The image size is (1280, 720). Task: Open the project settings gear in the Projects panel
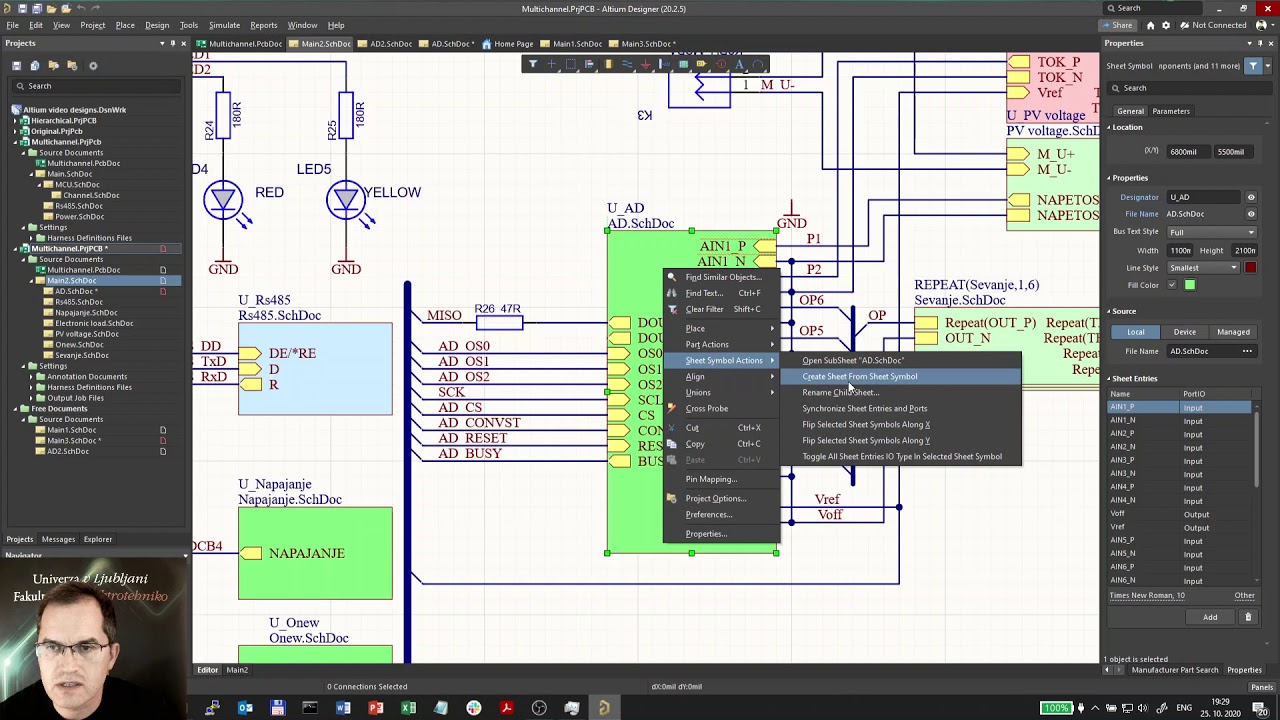(93, 66)
